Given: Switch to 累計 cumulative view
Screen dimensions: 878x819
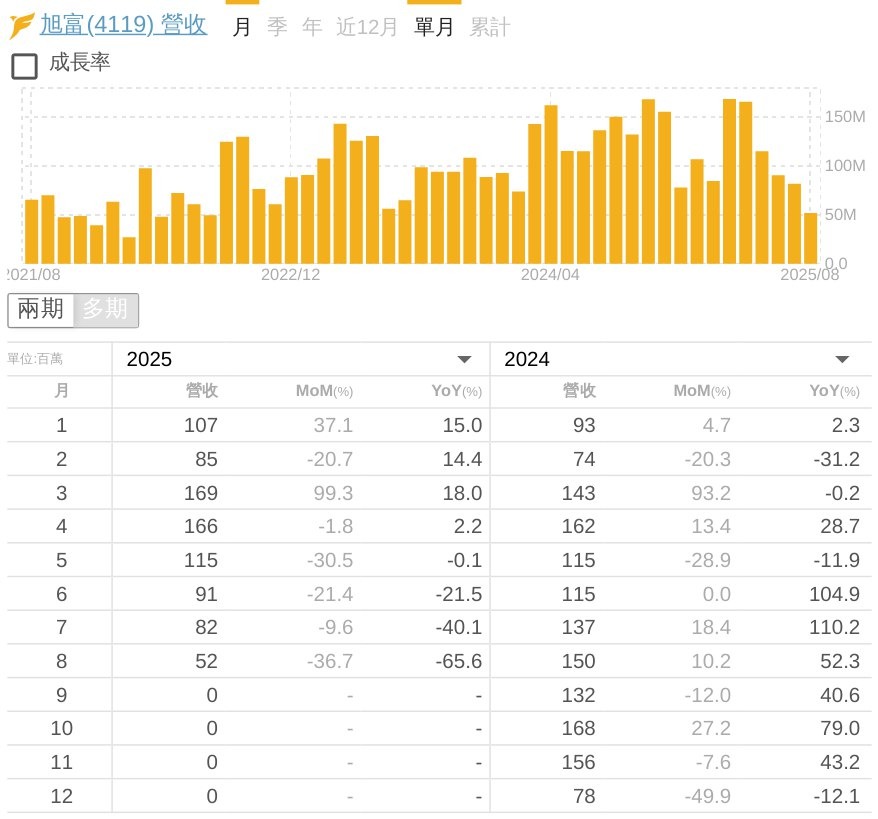Looking at the screenshot, I should click(489, 27).
